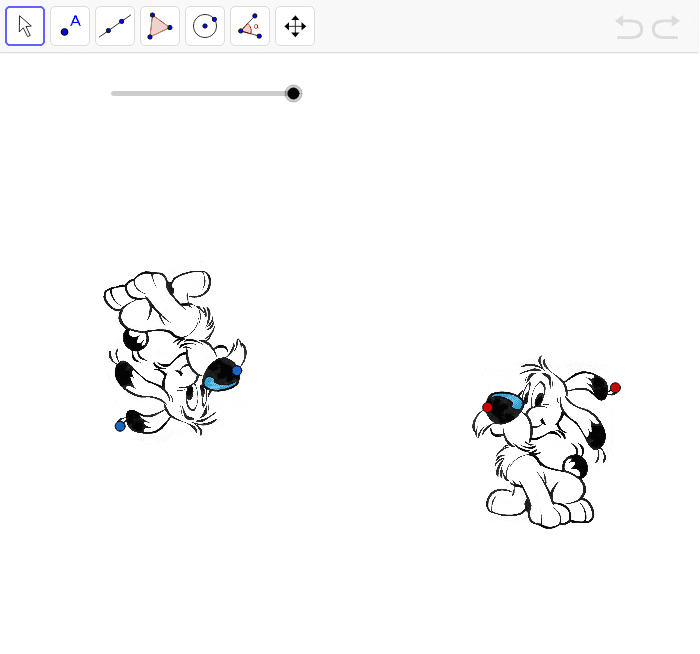Select the Angle measurement tool
Screen dimensions: 700x654
pyautogui.click(x=250, y=26)
